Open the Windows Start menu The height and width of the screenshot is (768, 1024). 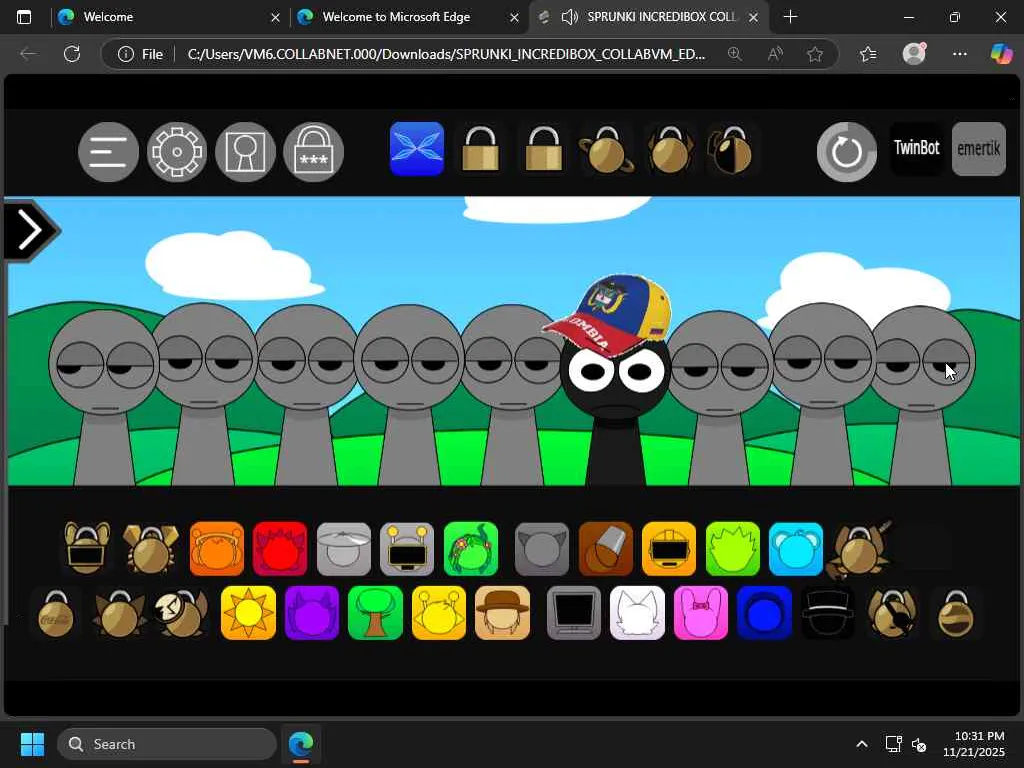32,744
